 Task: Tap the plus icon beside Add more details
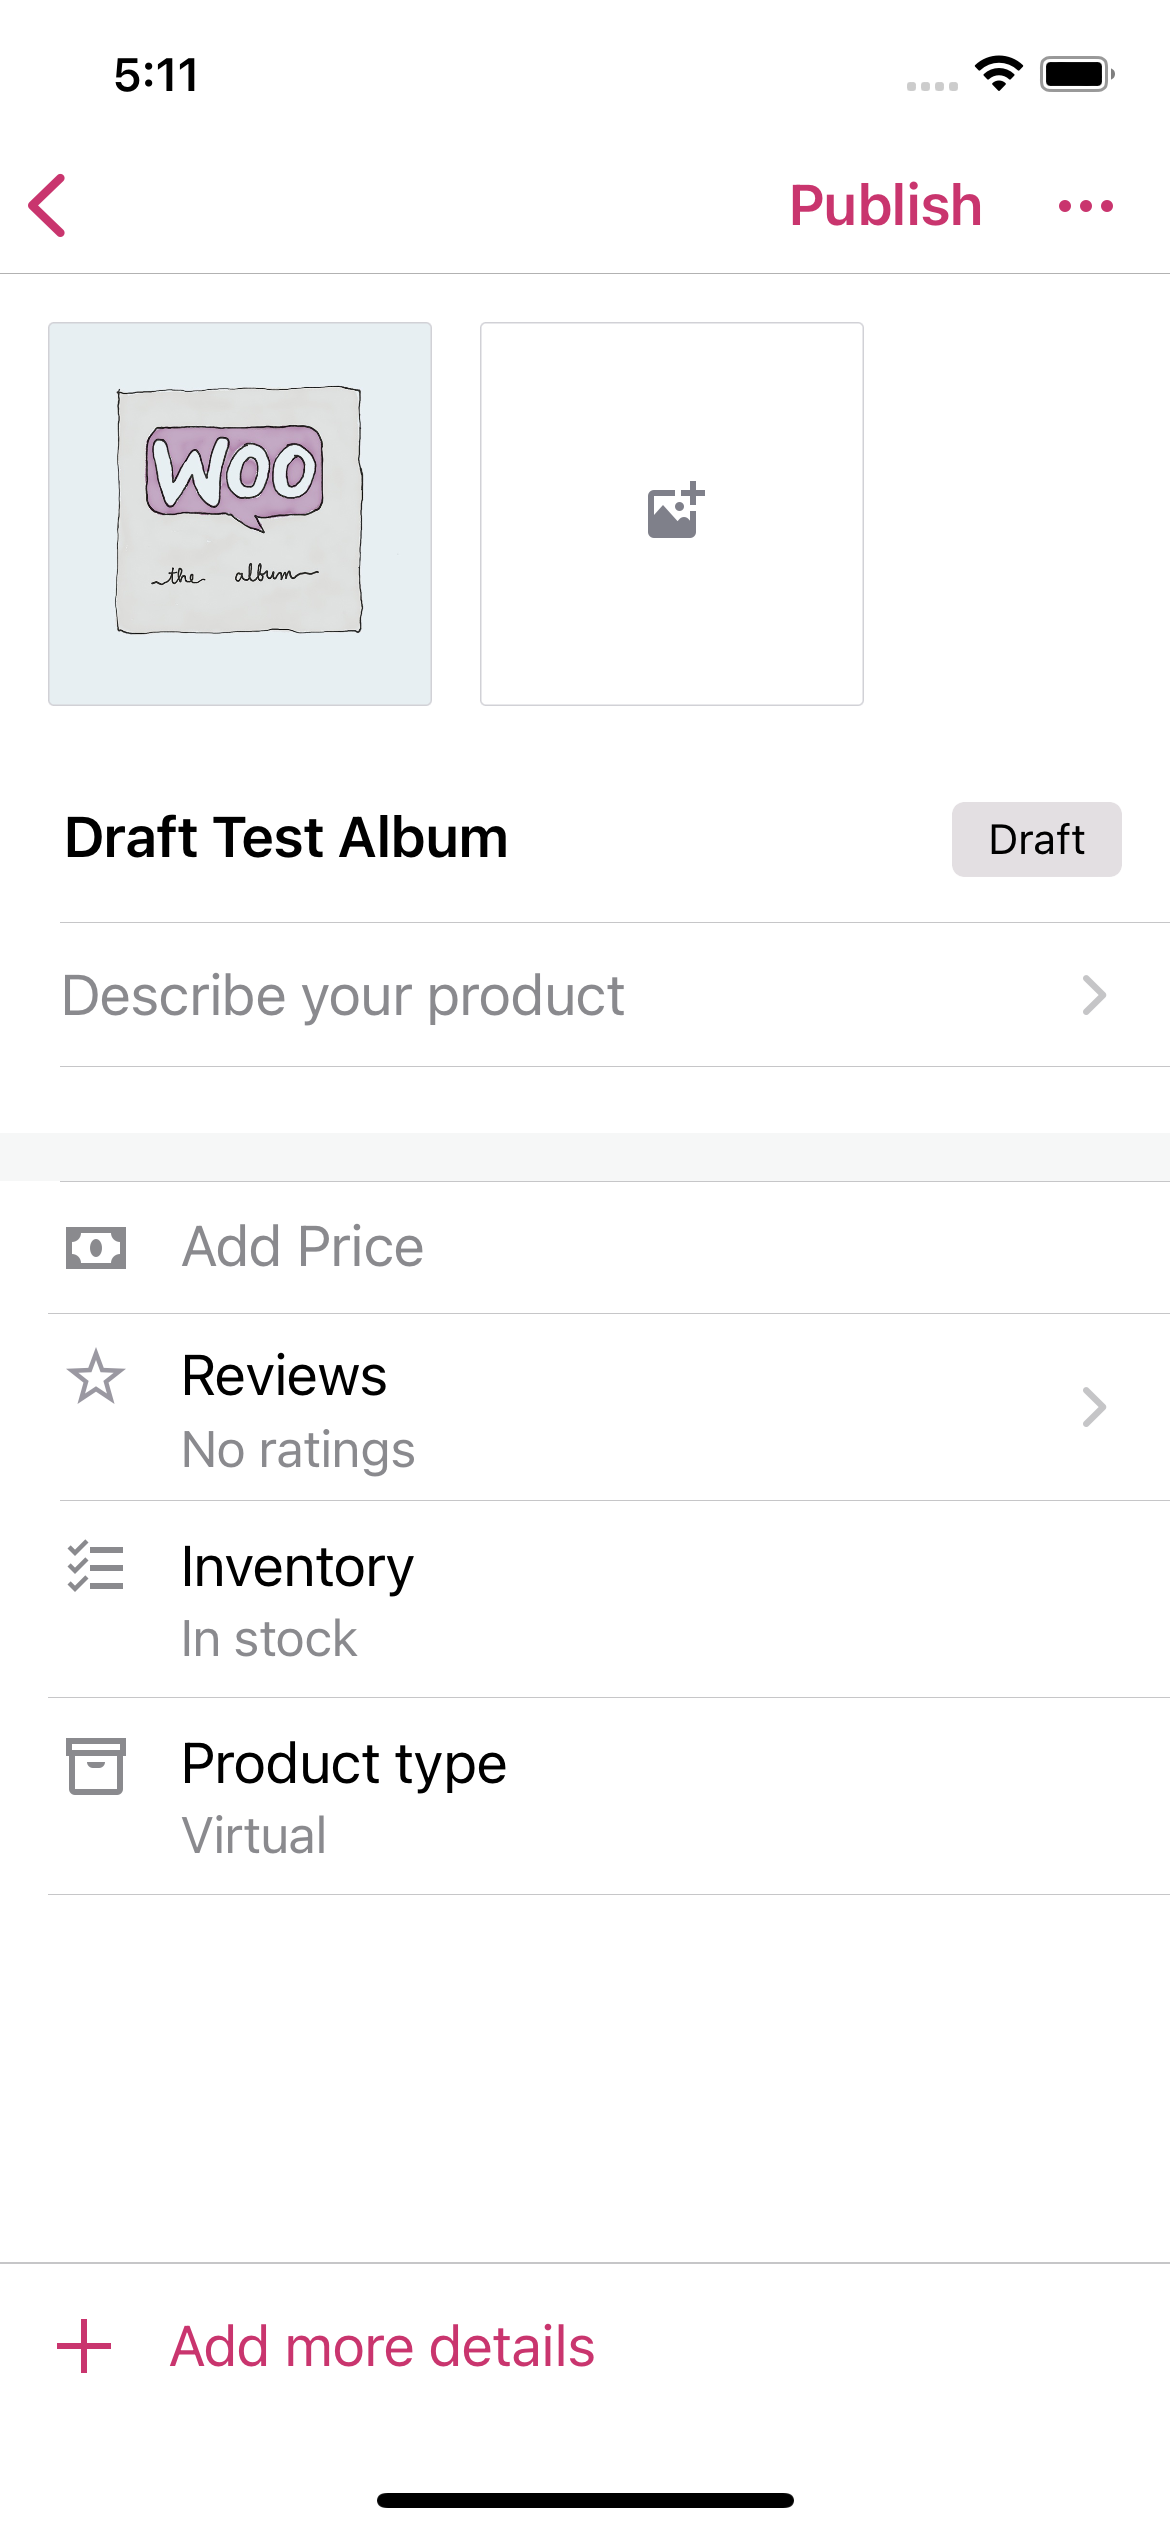pos(84,2346)
